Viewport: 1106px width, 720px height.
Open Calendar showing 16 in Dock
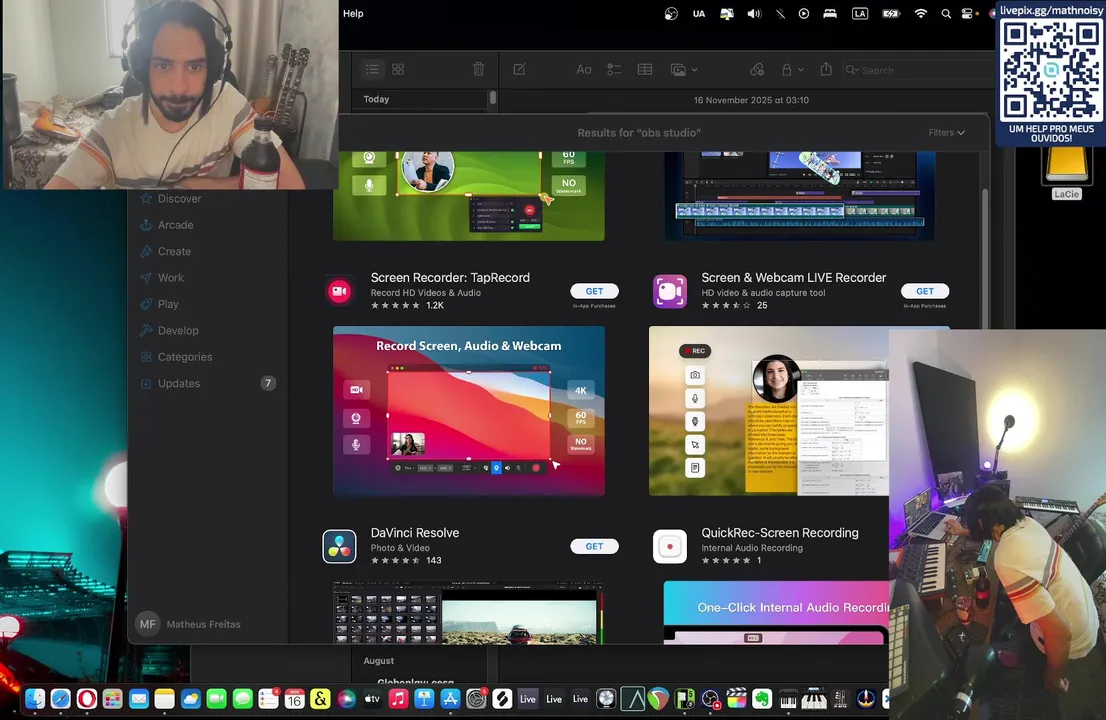[294, 699]
